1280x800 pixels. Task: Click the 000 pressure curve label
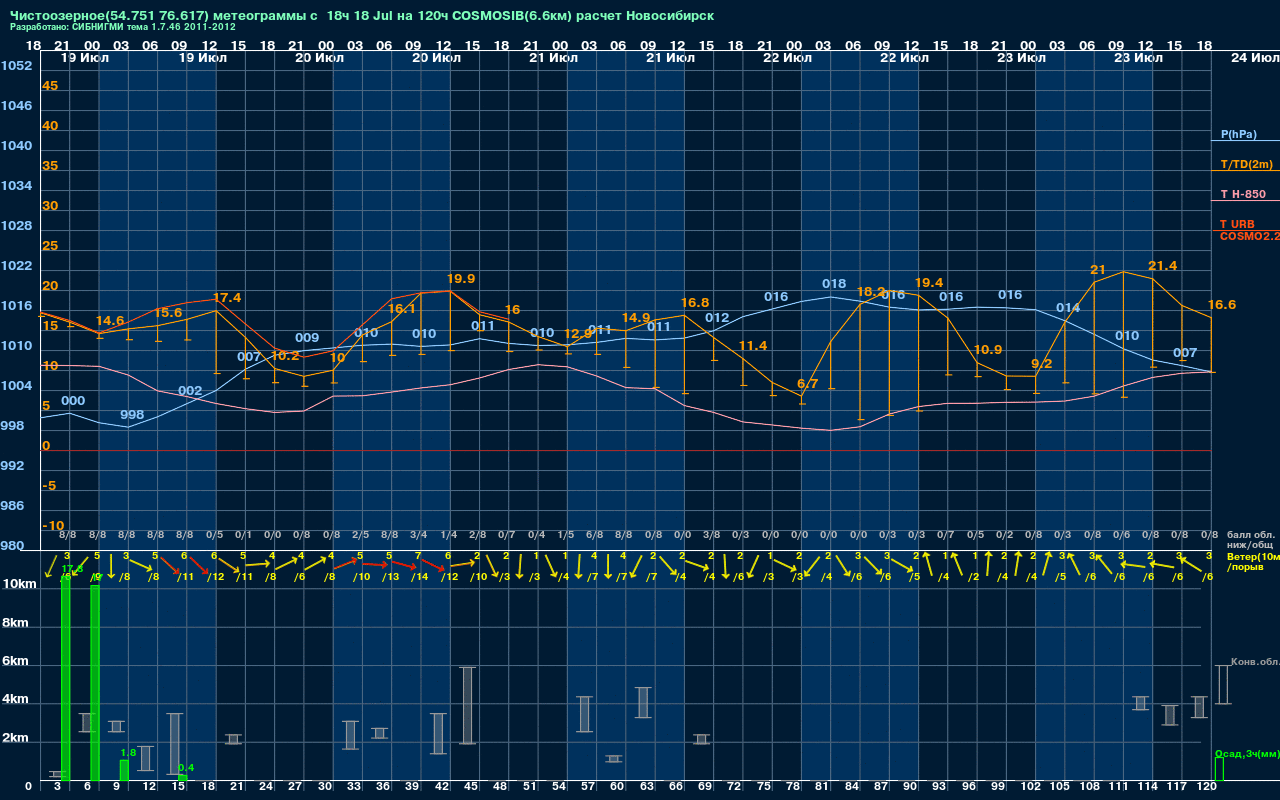[x=73, y=401]
